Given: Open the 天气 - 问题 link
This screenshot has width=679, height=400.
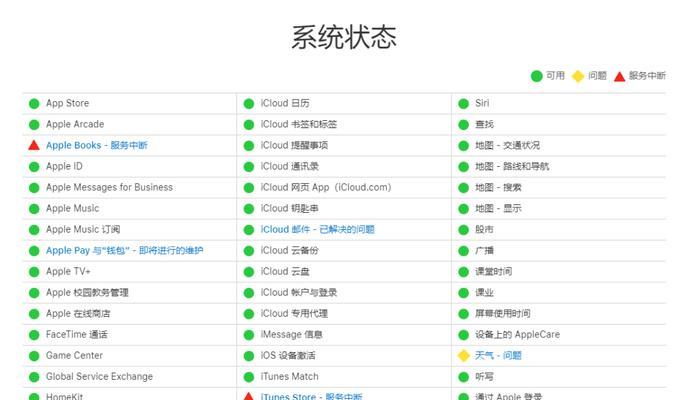Looking at the screenshot, I should tap(498, 356).
